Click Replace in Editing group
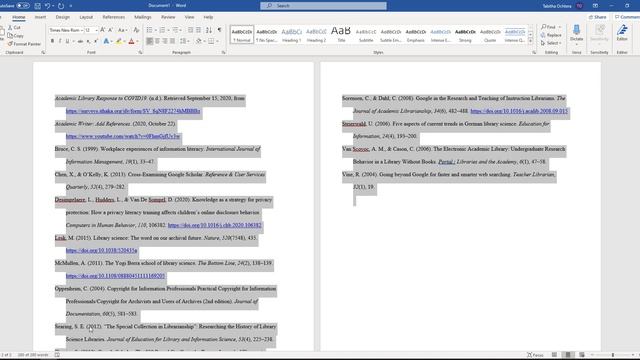This screenshot has width=640, height=360. coord(551,35)
